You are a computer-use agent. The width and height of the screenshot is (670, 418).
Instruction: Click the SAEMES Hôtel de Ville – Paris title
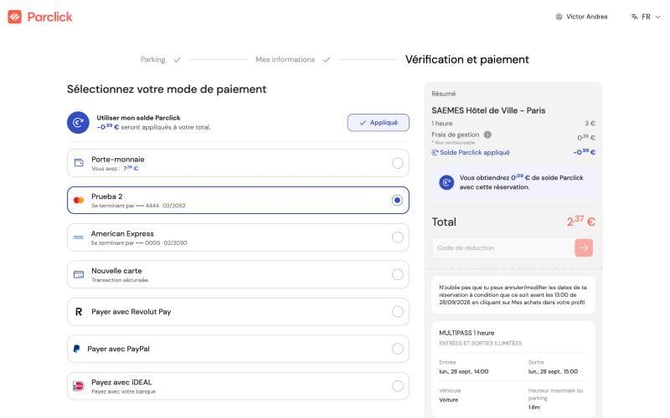[488, 110]
